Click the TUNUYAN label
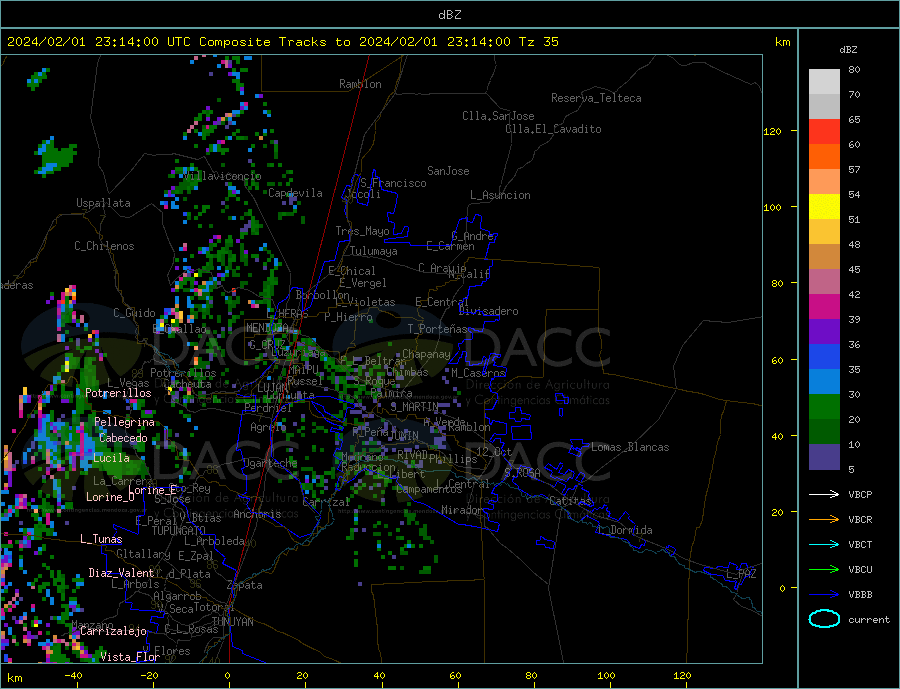This screenshot has width=900, height=689. (232, 622)
